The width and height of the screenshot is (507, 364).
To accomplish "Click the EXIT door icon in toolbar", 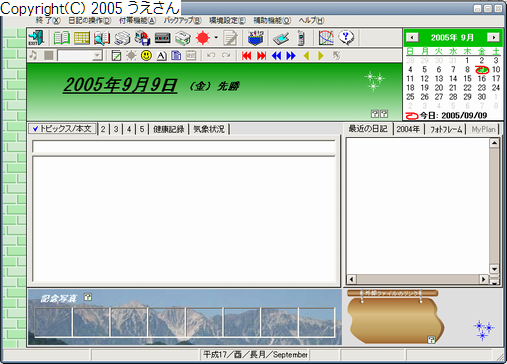I will click(36, 38).
